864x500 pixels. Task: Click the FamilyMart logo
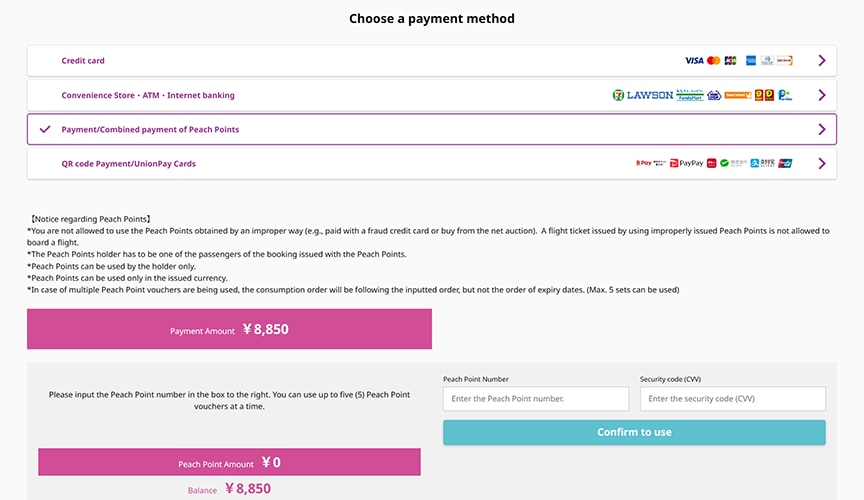tap(690, 95)
